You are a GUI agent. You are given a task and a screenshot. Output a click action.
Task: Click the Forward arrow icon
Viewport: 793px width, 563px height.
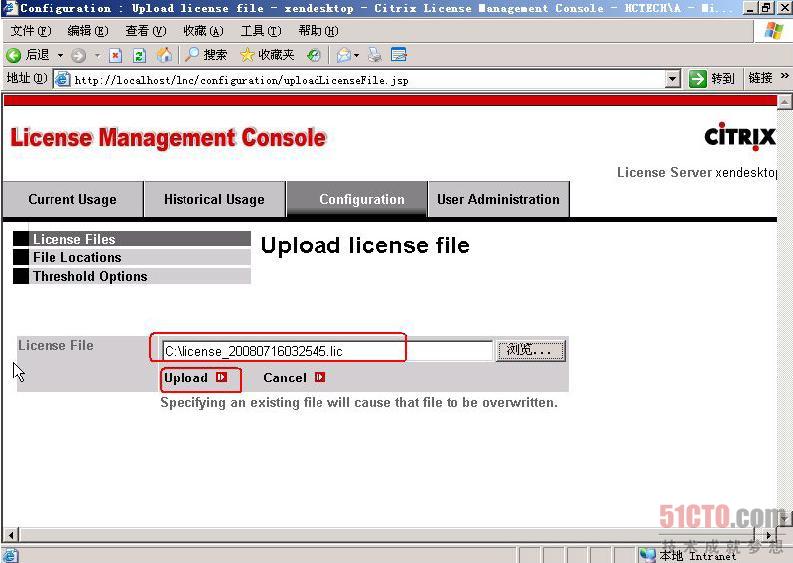(78, 55)
